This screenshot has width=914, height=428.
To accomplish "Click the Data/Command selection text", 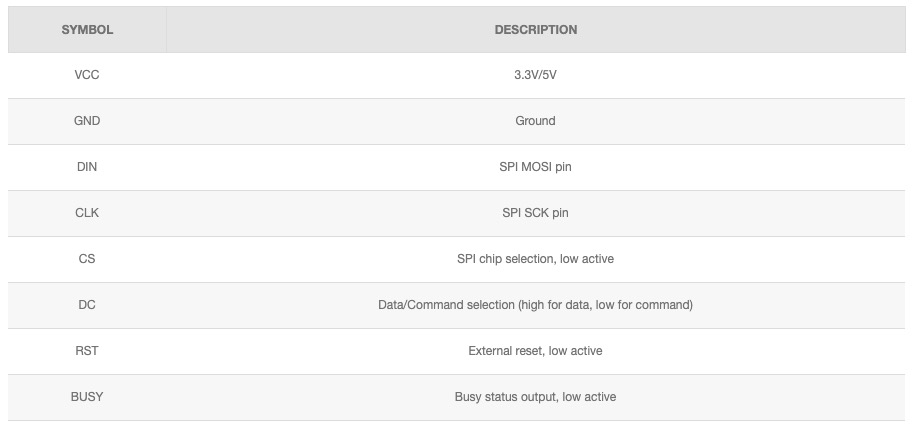I will 446,305.
